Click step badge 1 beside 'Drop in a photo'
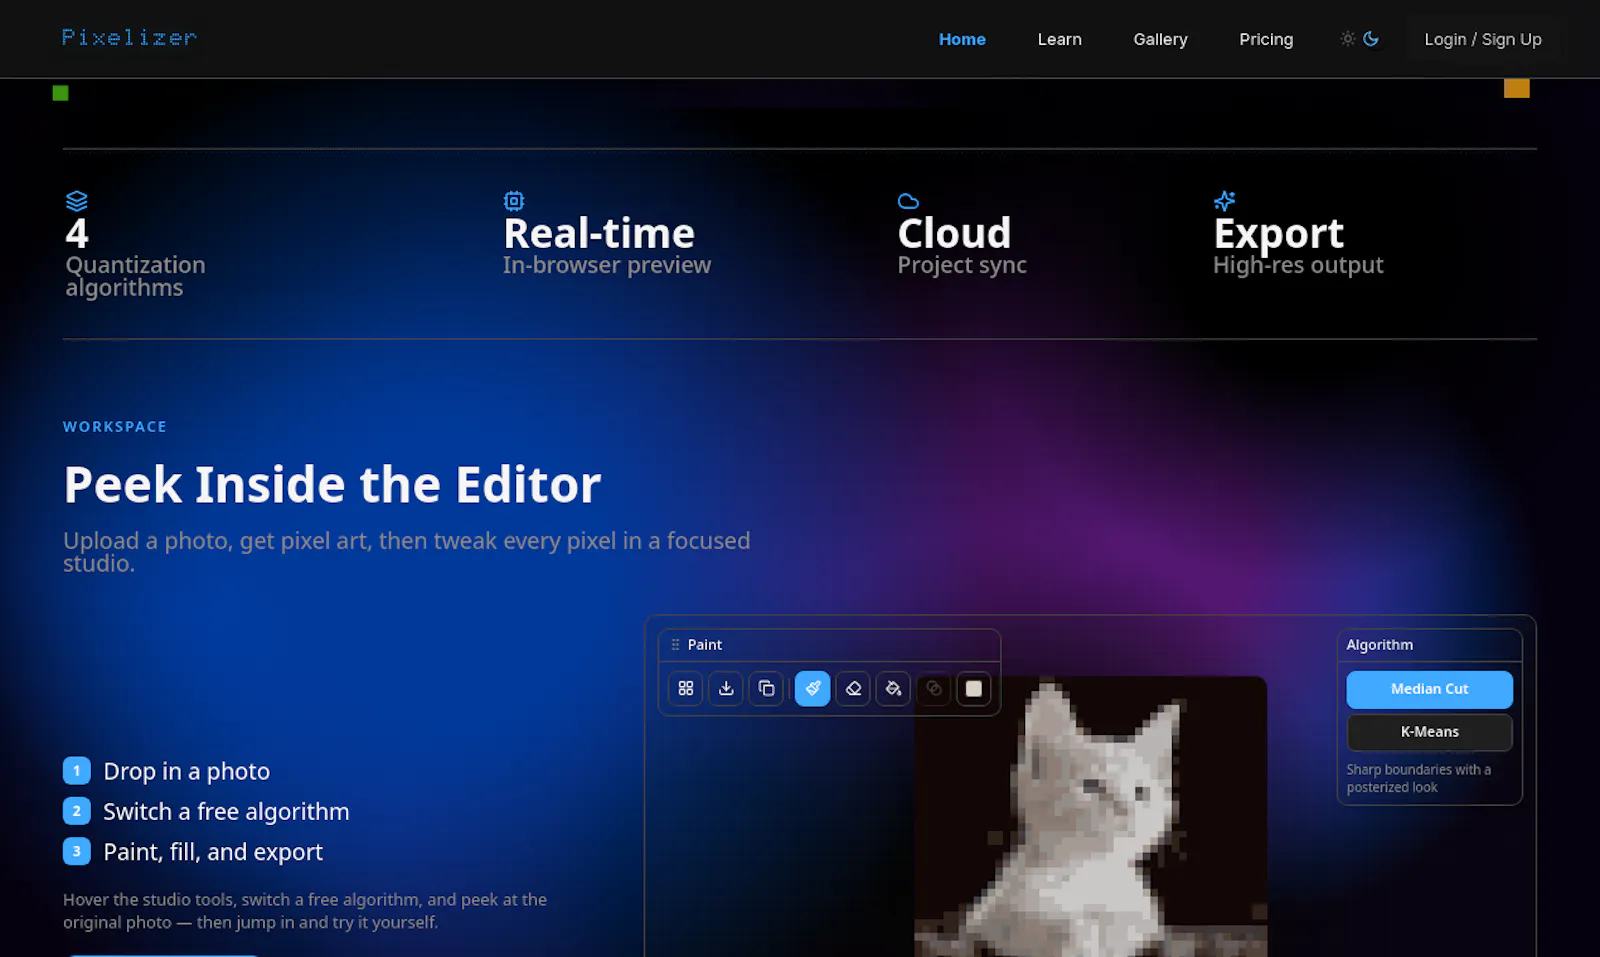 77,771
